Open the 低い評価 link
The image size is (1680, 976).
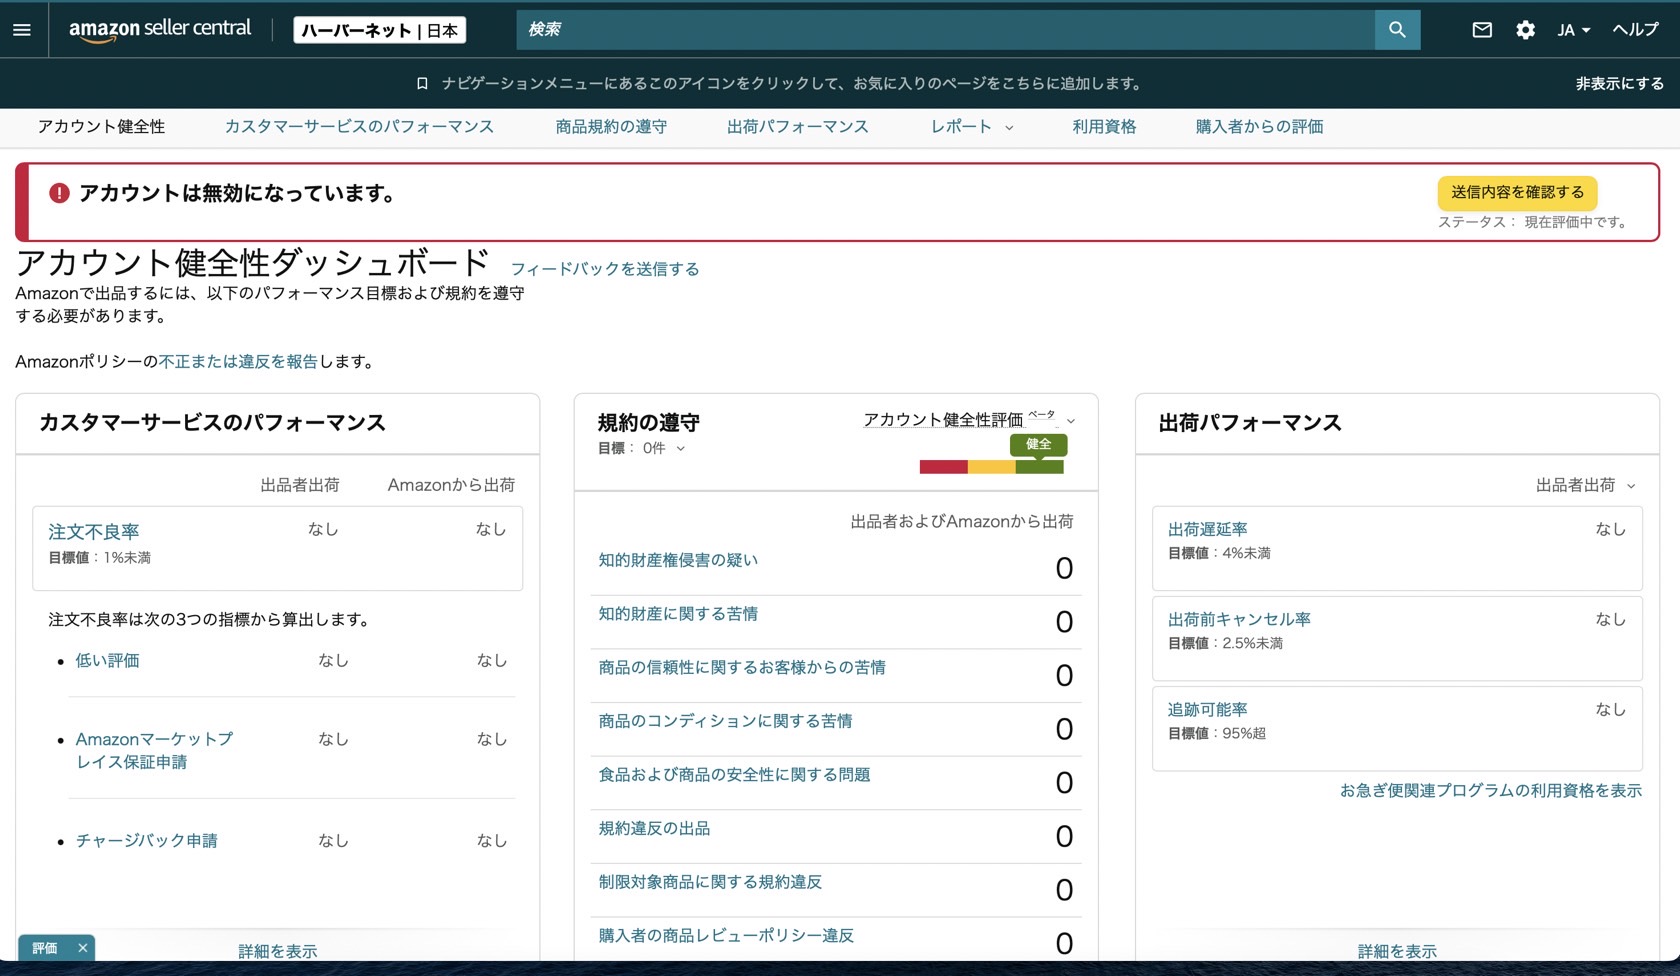click(107, 660)
